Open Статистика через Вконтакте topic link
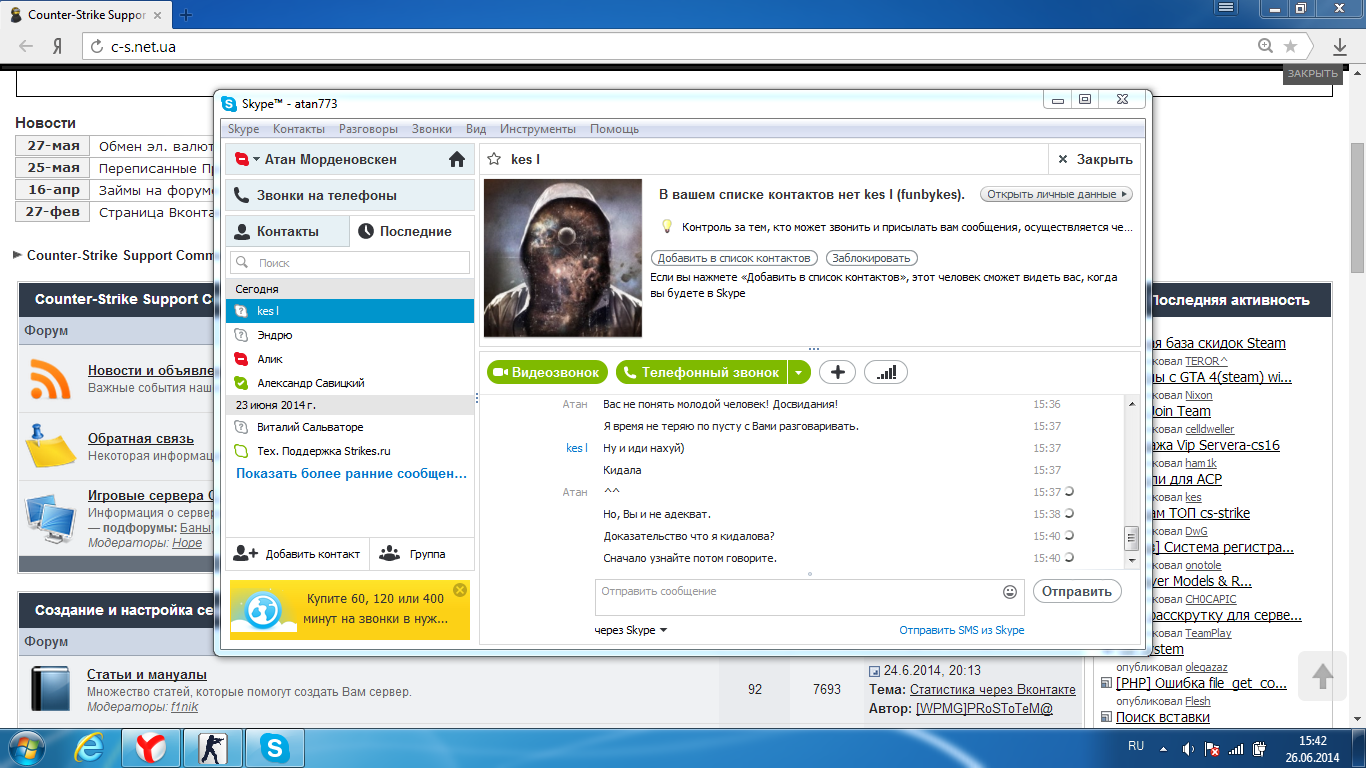Viewport: 1366px width, 768px height. click(993, 689)
